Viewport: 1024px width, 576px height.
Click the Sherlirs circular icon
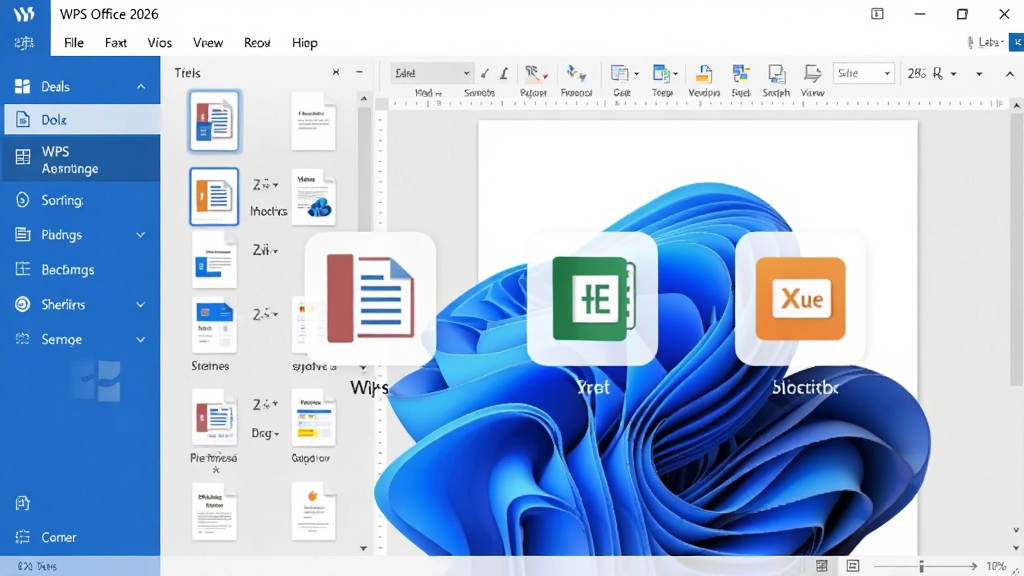pos(22,304)
